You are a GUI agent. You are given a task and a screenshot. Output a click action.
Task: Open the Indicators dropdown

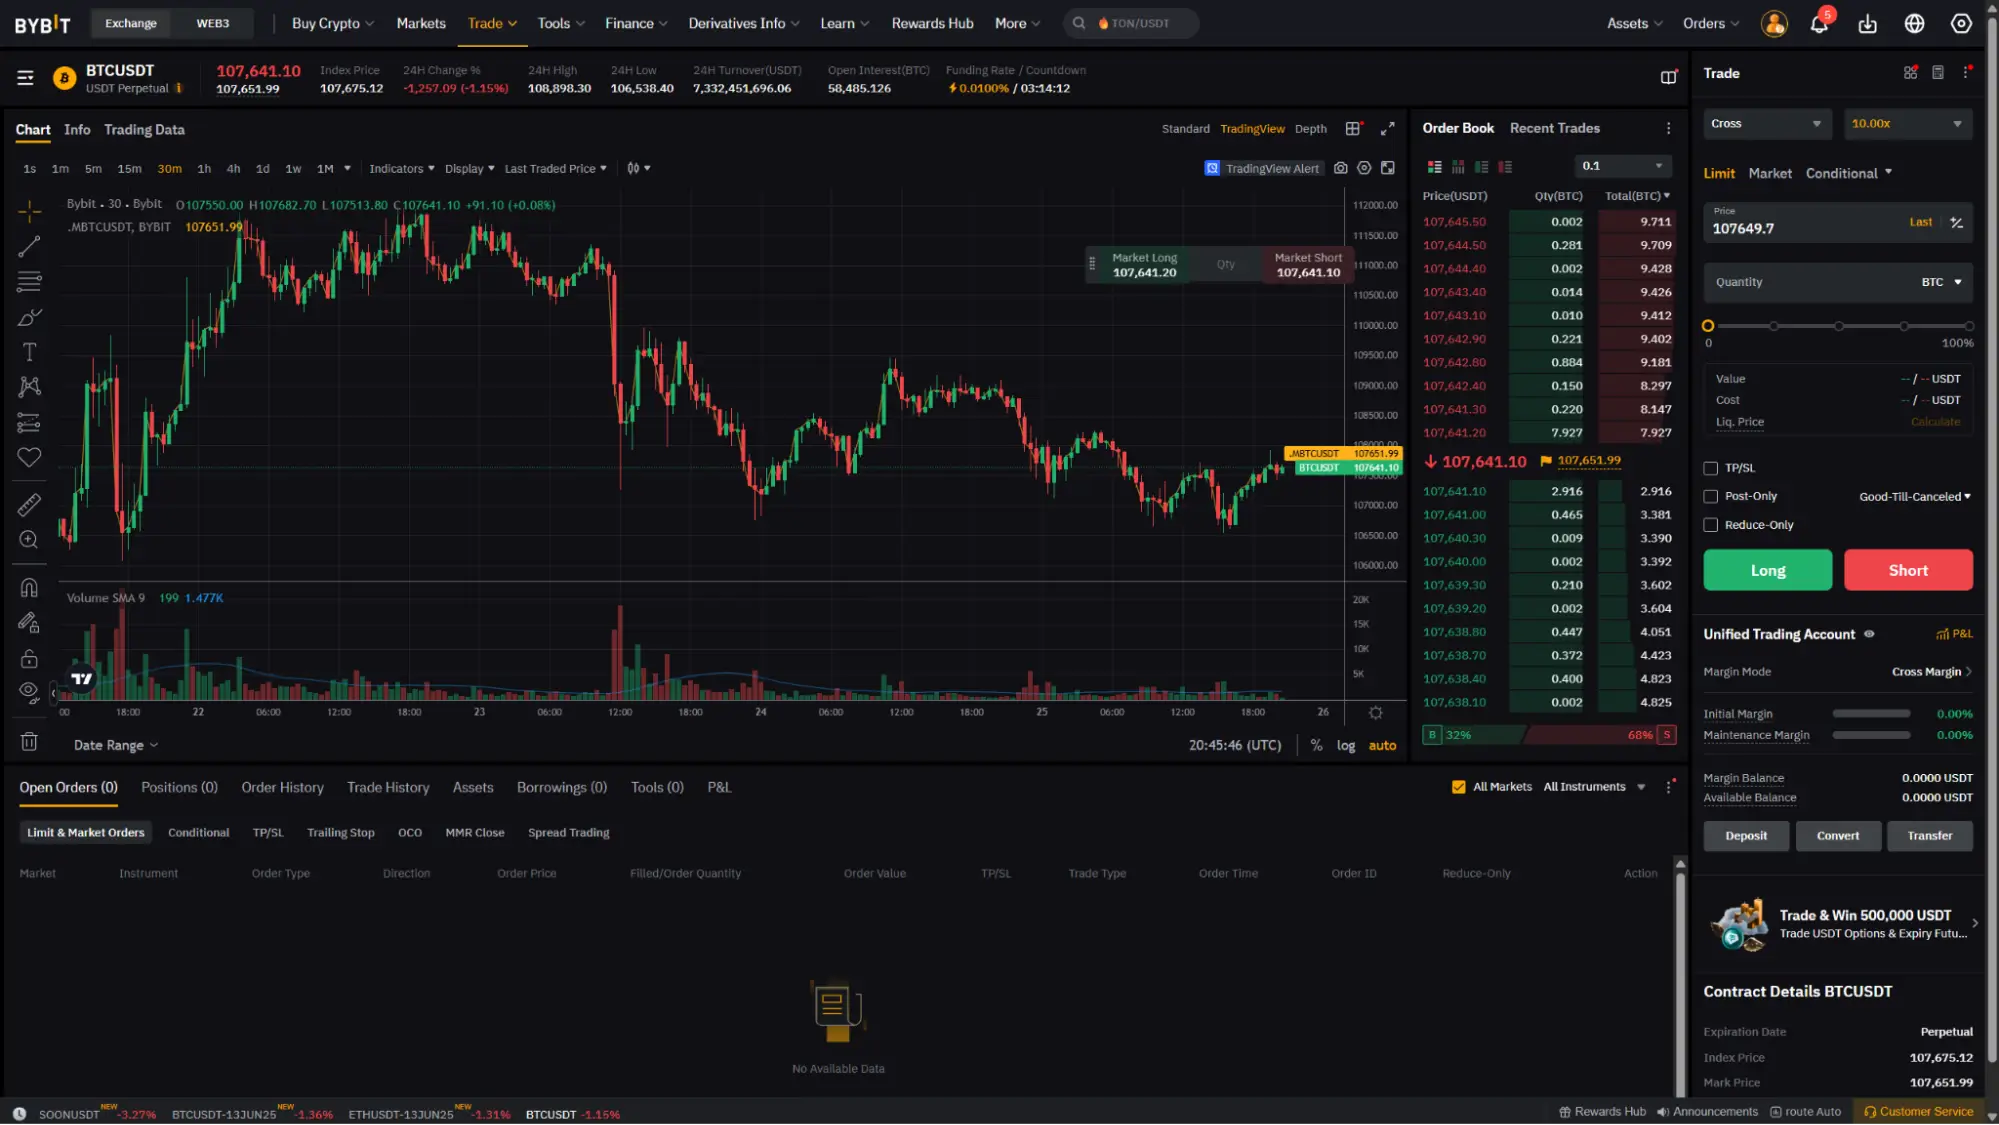click(x=402, y=168)
